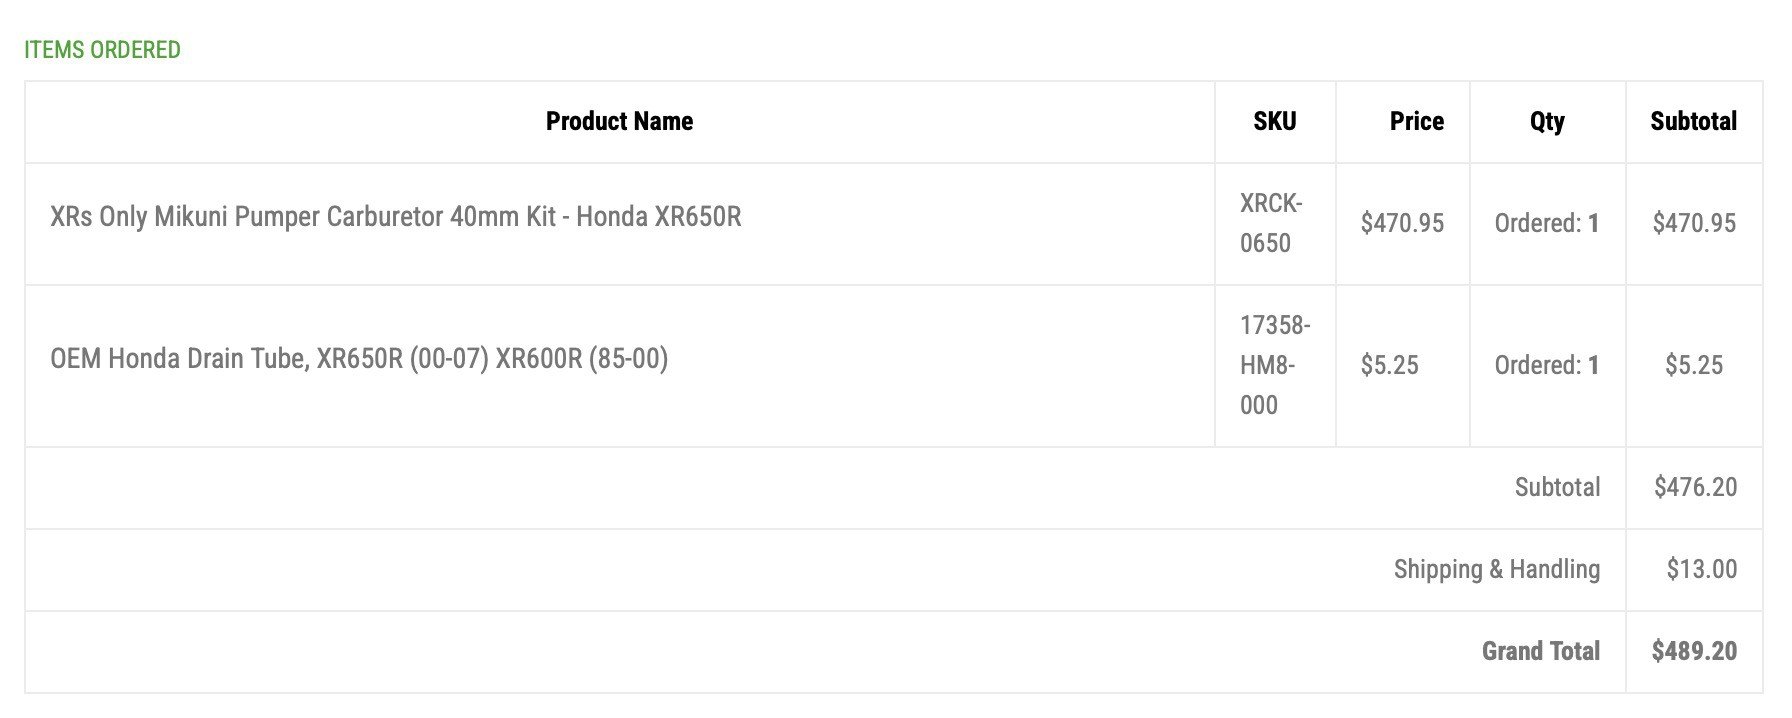Click the ITEMS ORDERED heading
The width and height of the screenshot is (1792, 718).
coord(102,50)
